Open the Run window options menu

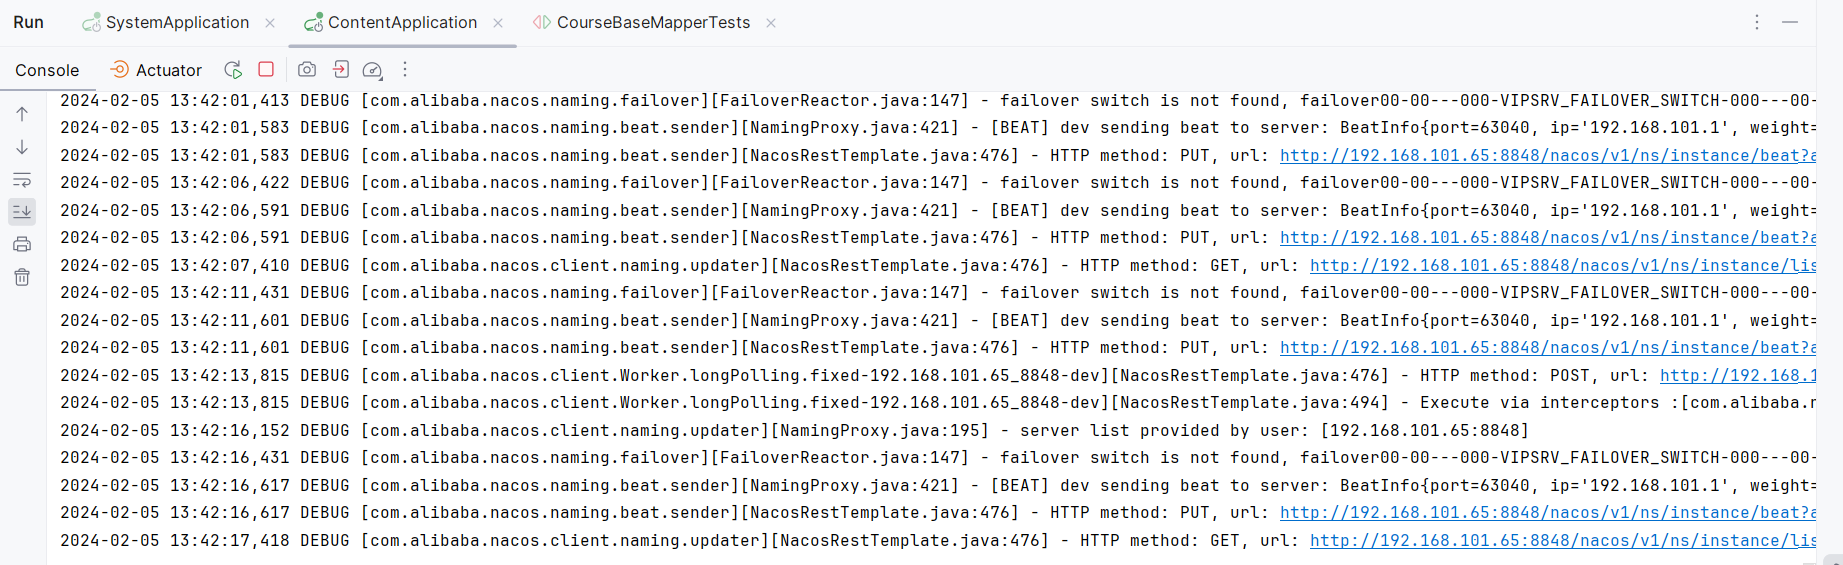(x=1757, y=22)
